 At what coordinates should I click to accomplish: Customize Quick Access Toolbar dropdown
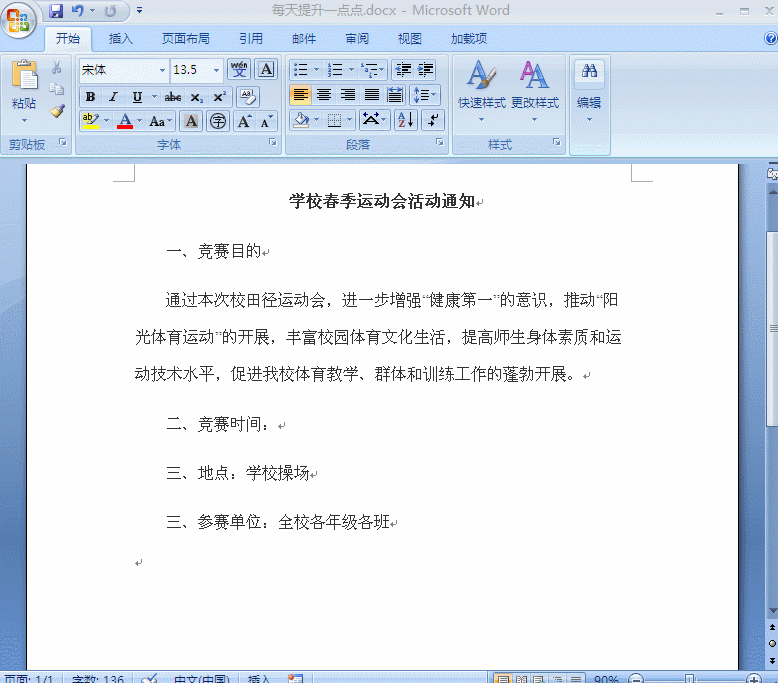click(x=139, y=10)
